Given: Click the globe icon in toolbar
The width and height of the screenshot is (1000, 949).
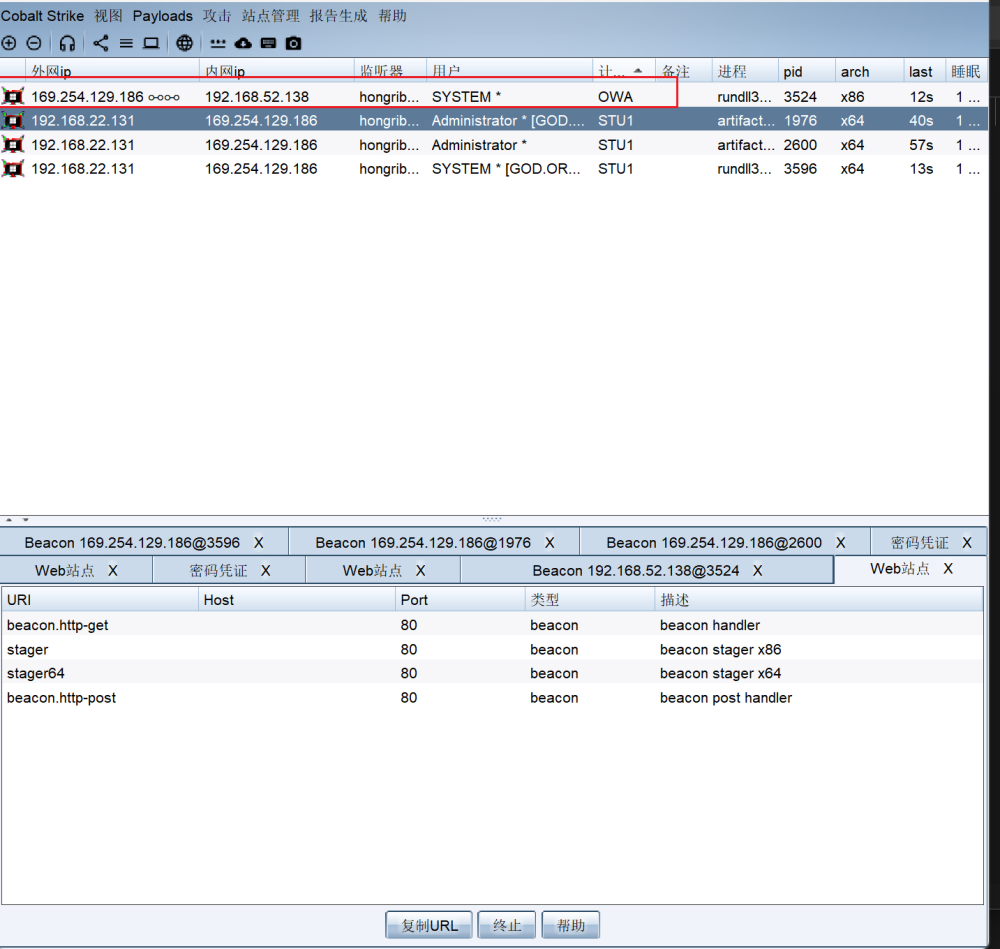Looking at the screenshot, I should point(184,43).
